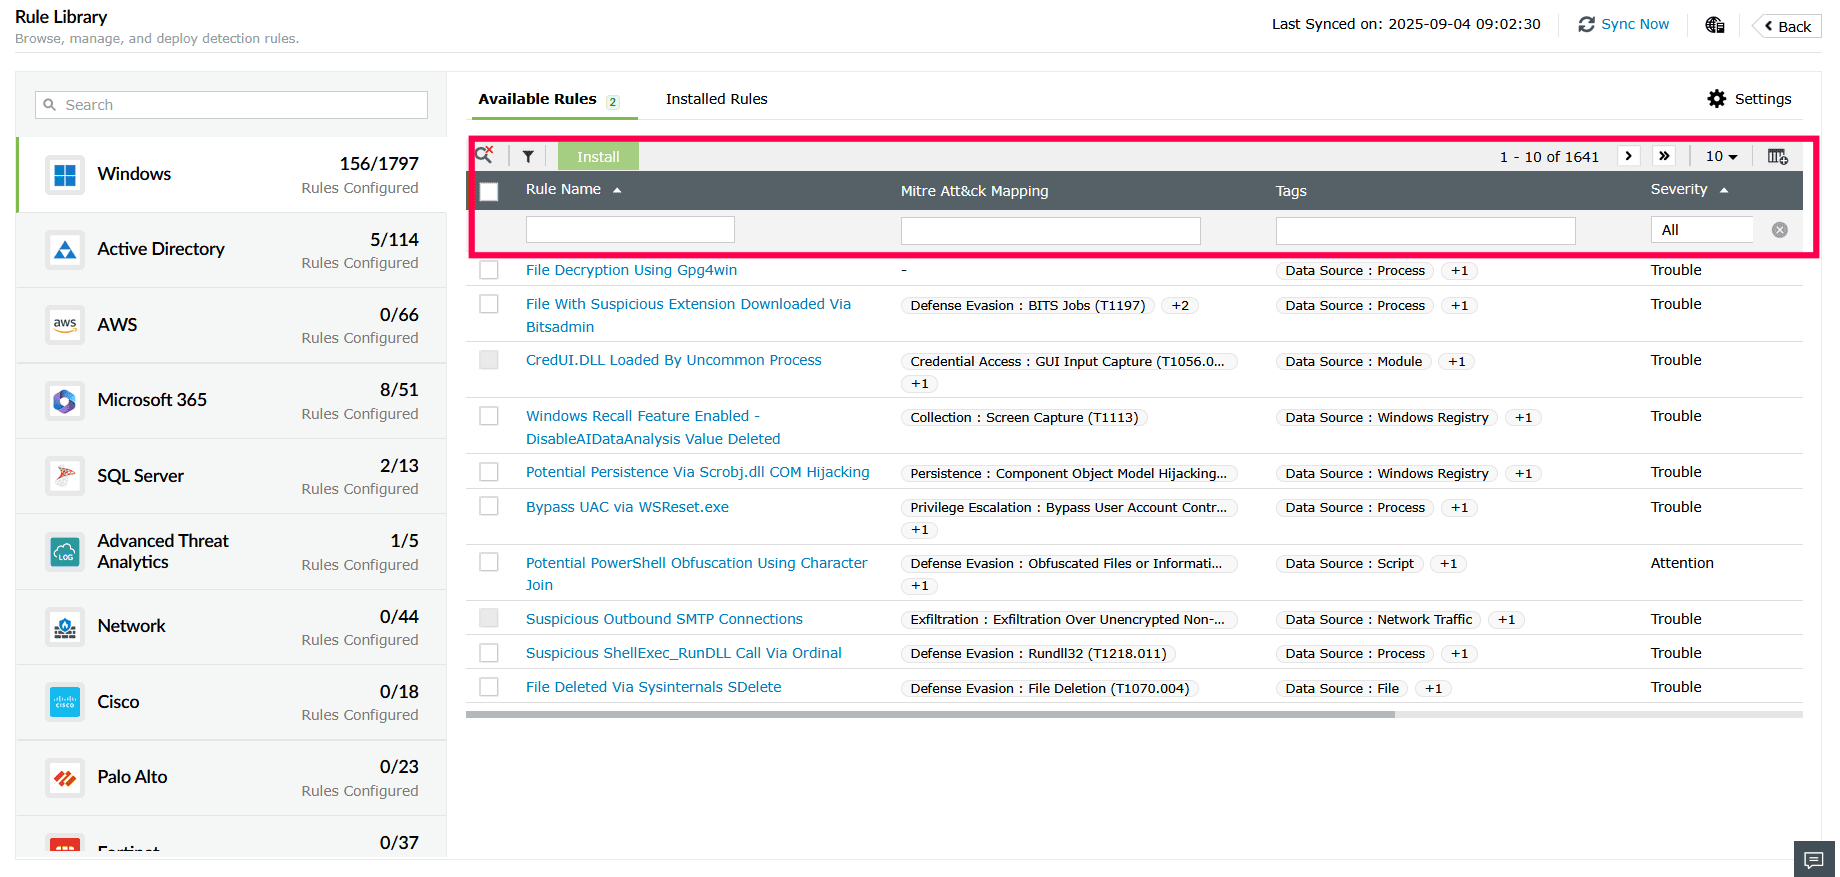Open the File Decryption Using Gpg4win rule
Image resolution: width=1840 pixels, height=877 pixels.
point(631,270)
